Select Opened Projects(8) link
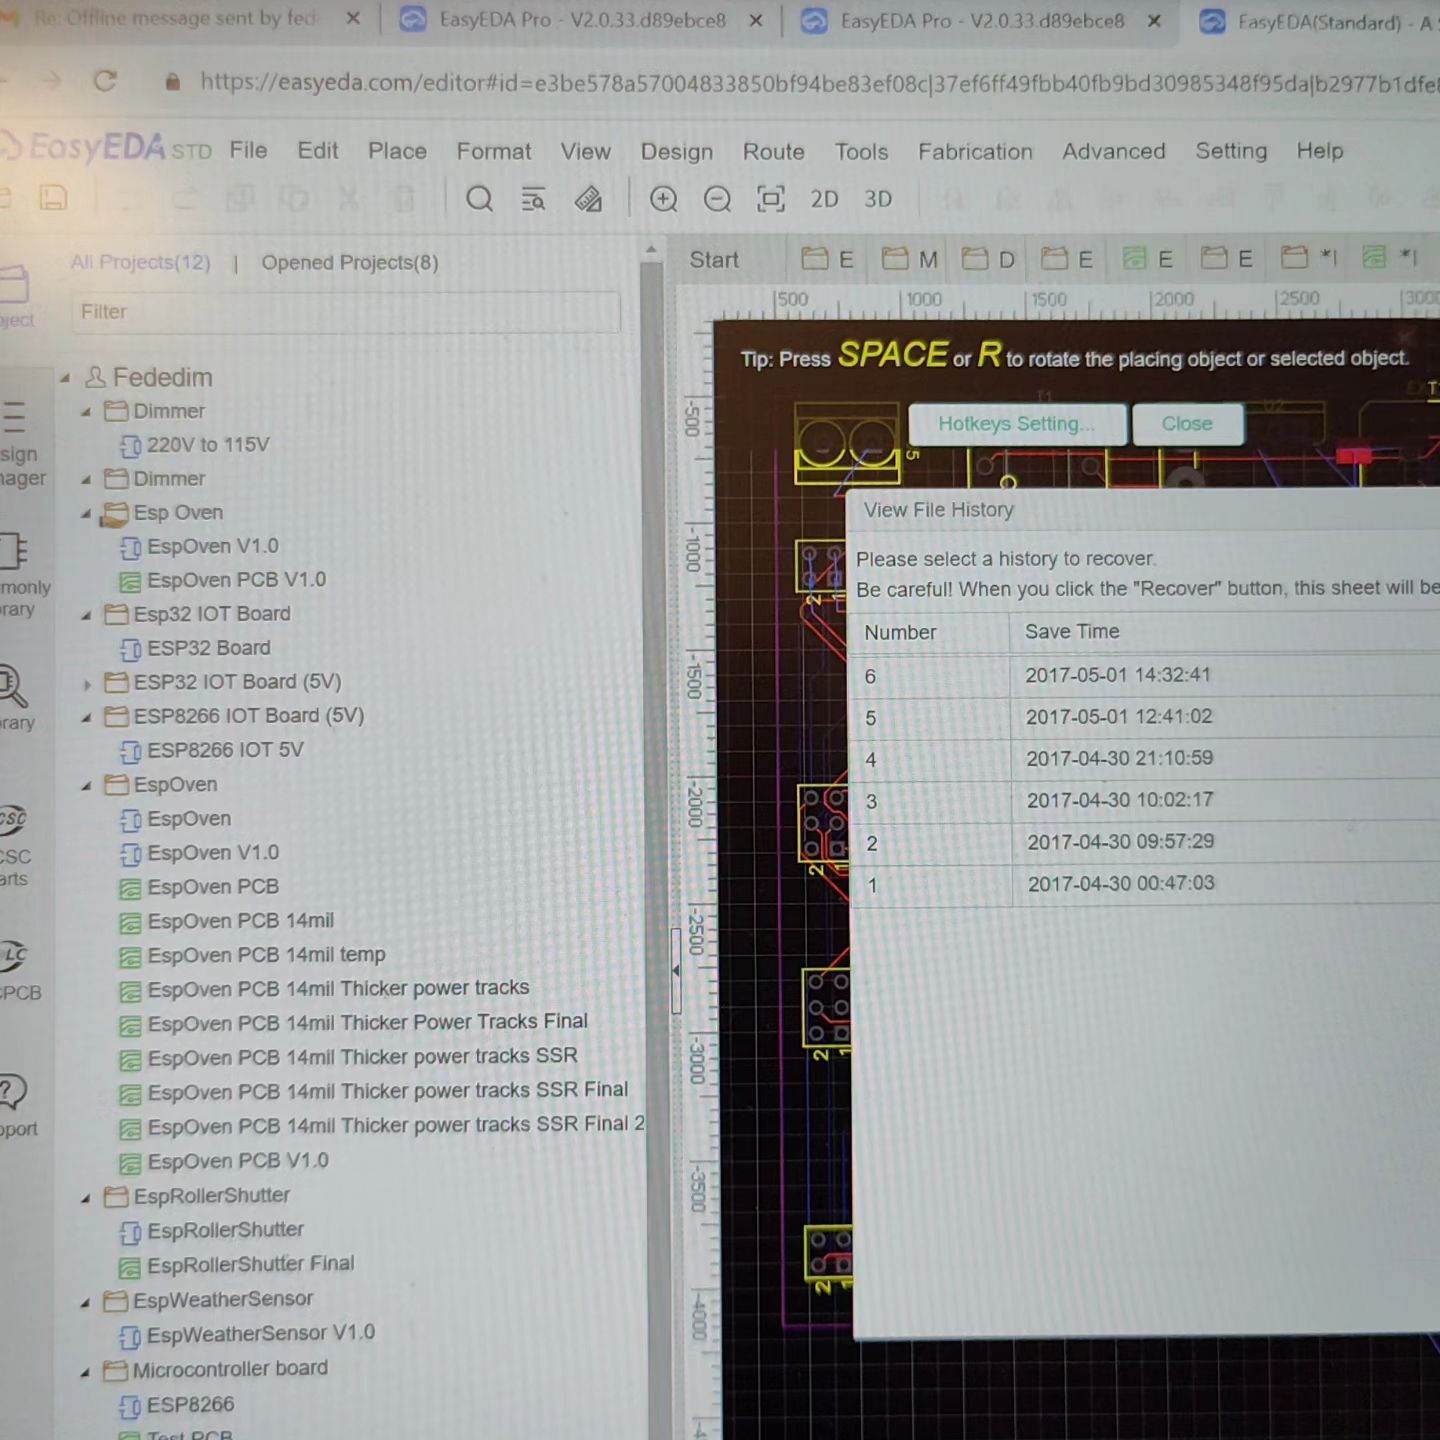 pos(350,262)
